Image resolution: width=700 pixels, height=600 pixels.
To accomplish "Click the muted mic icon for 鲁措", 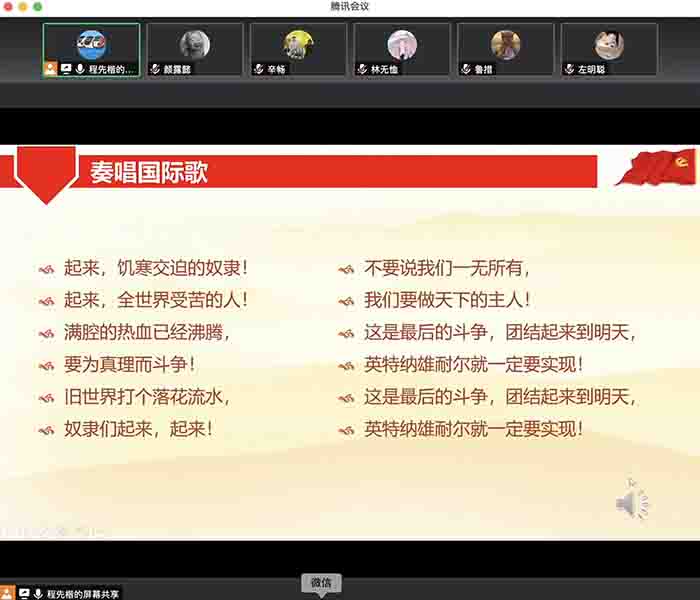I will (466, 69).
